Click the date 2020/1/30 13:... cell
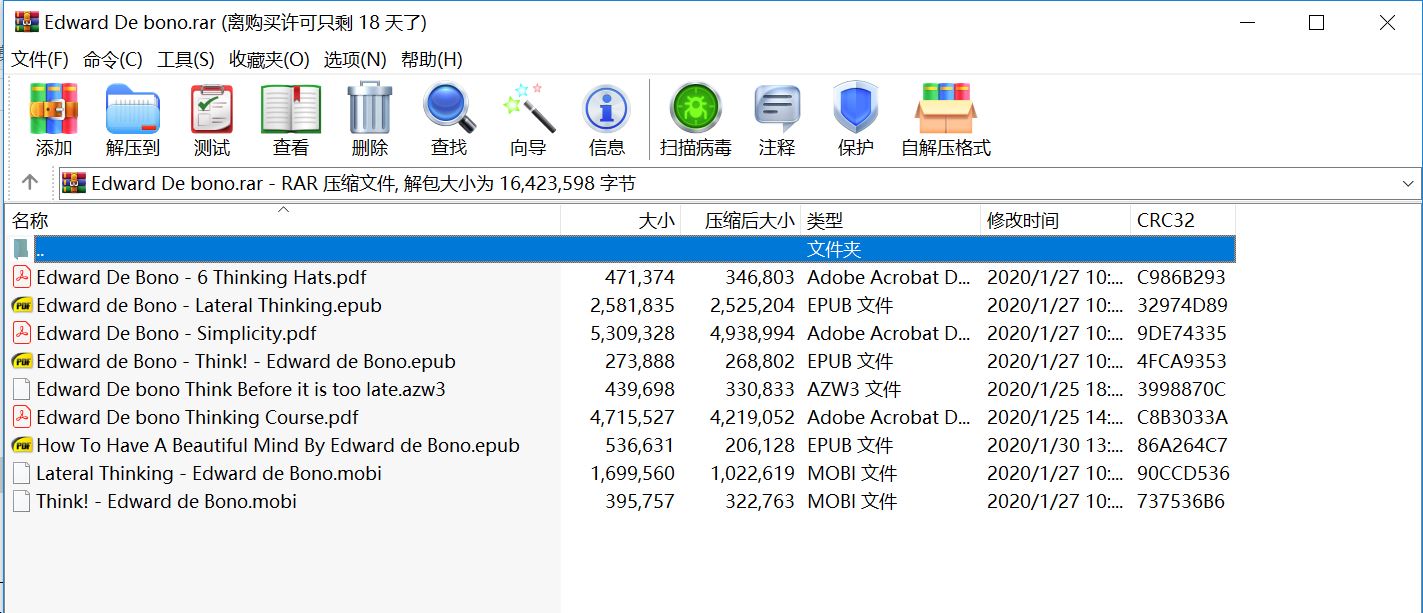1423x613 pixels. (x=1055, y=445)
